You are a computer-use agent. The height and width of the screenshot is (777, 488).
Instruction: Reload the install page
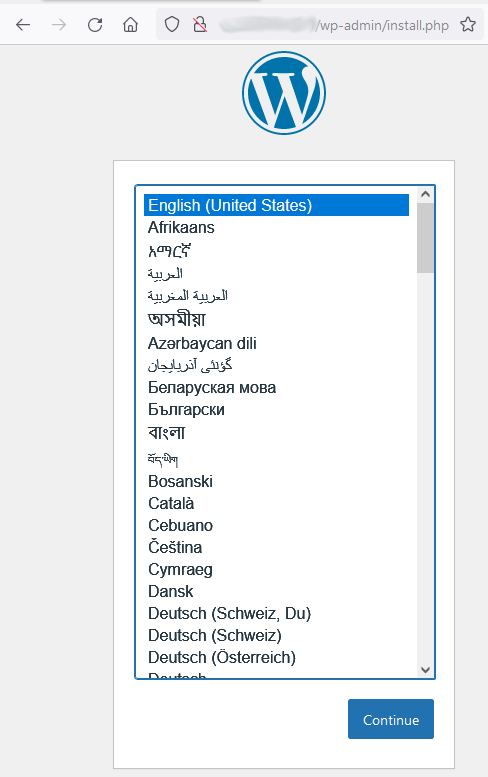click(95, 24)
